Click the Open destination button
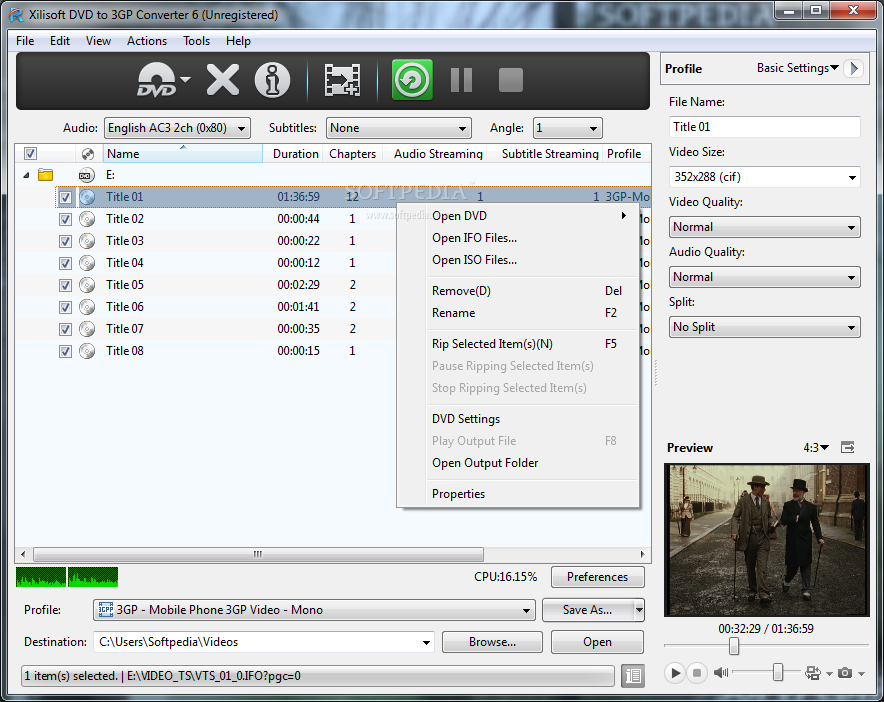 (x=598, y=642)
